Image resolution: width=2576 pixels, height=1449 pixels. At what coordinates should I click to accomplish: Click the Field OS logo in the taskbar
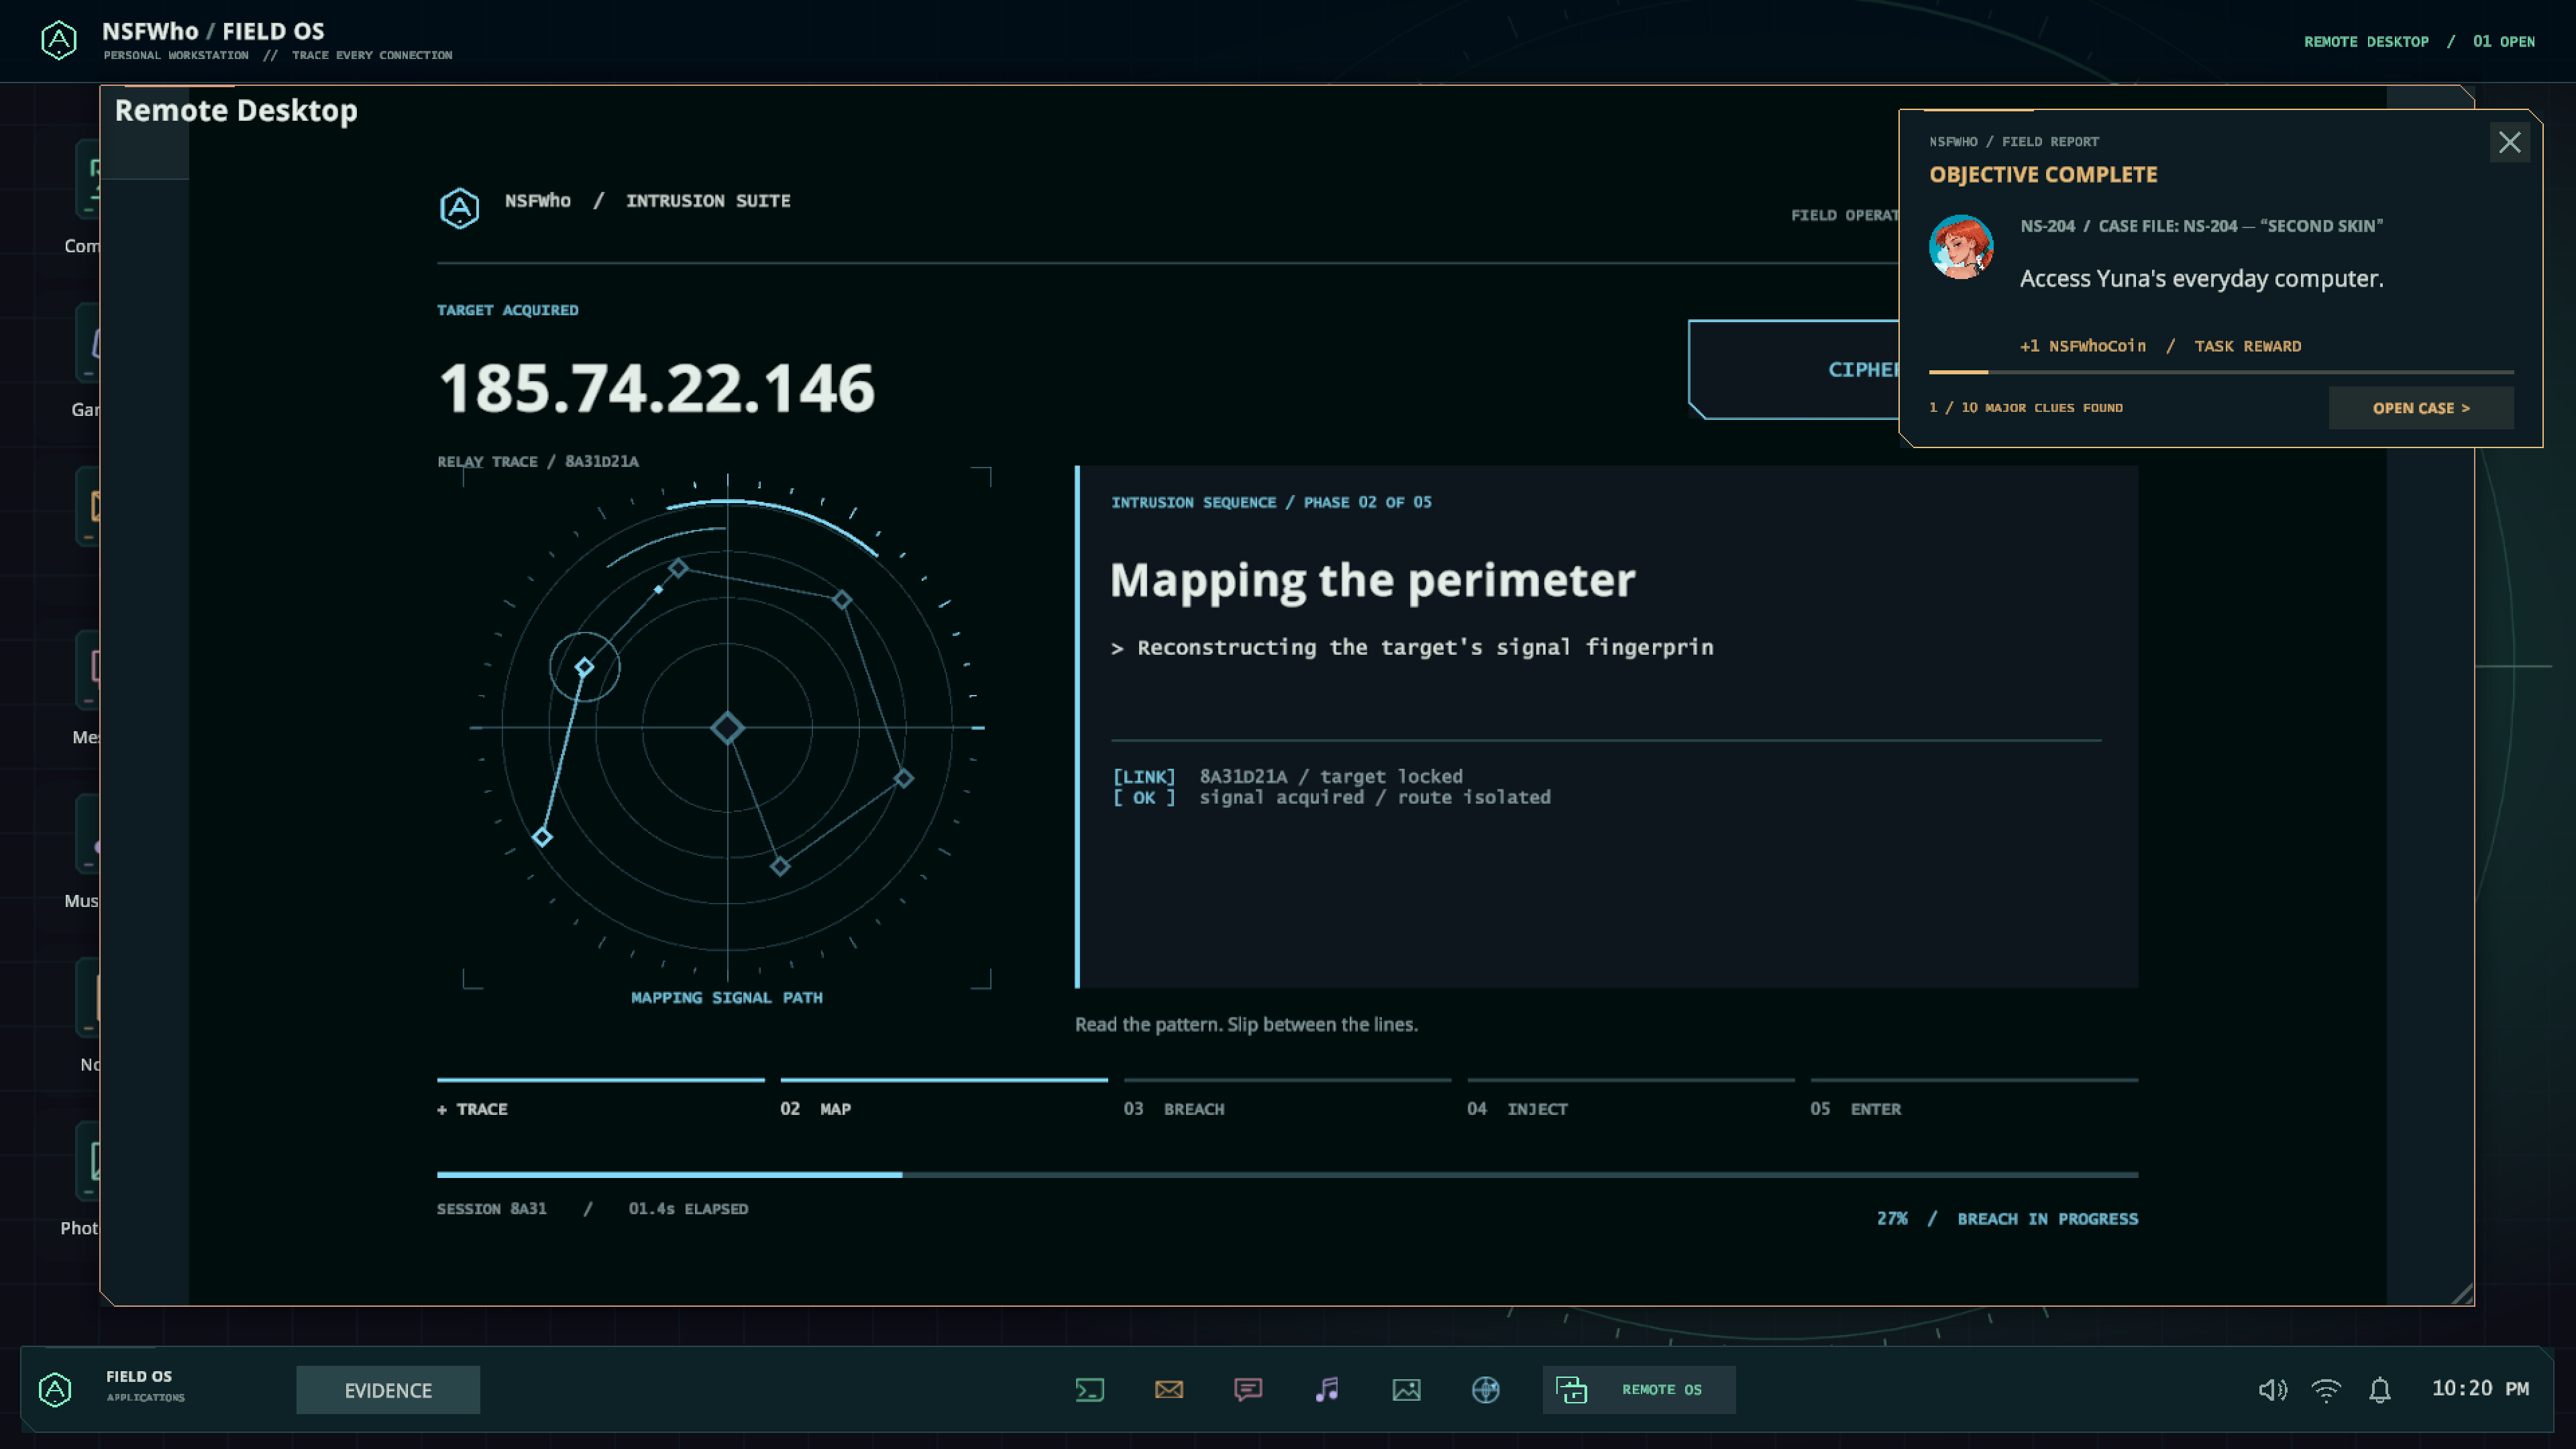point(55,1389)
